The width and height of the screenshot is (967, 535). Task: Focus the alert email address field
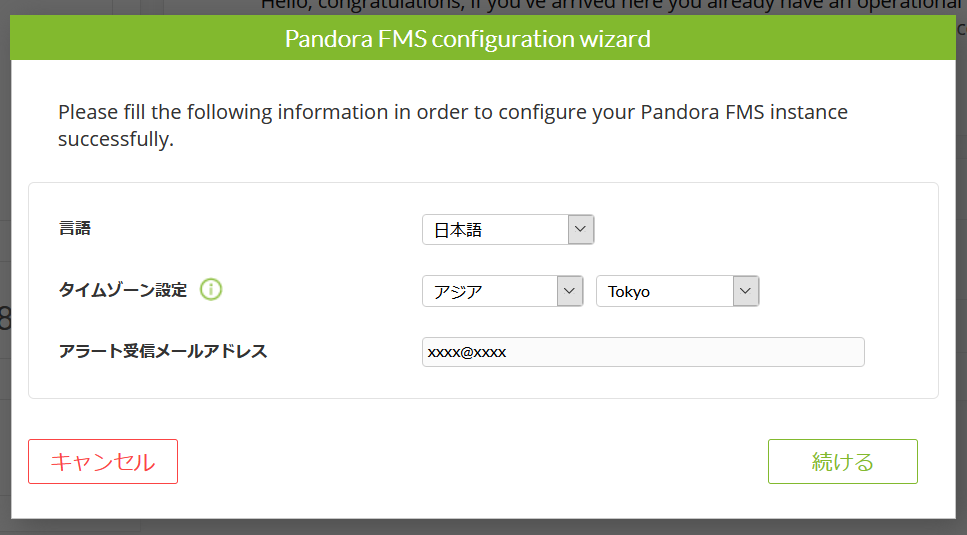point(643,352)
